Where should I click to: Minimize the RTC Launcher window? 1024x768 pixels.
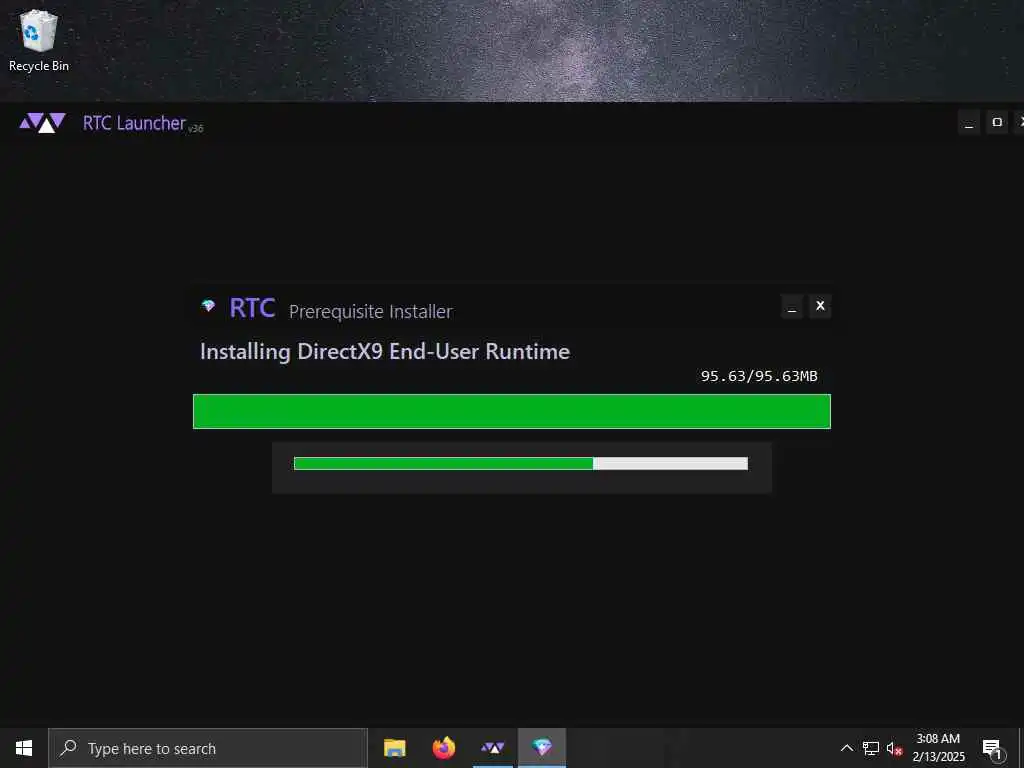click(x=969, y=122)
